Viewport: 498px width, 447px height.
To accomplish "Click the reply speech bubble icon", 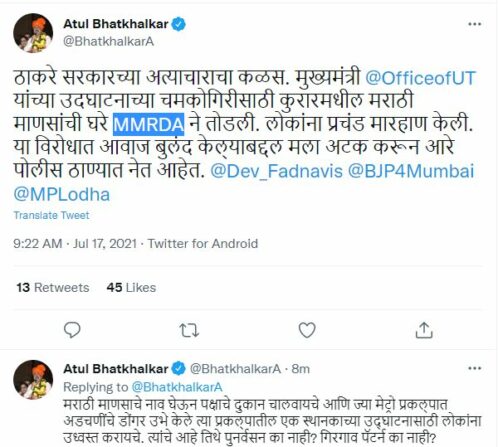I will (x=72, y=330).
